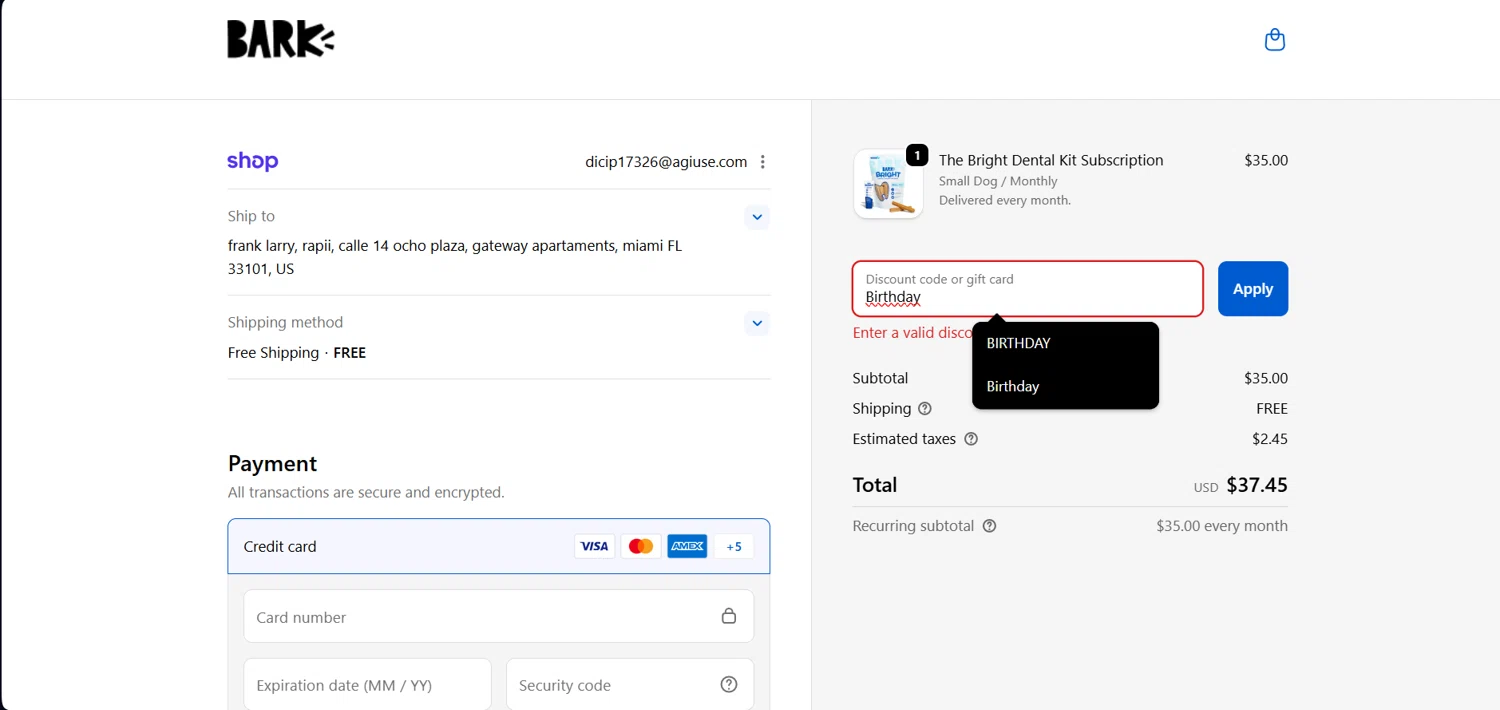This screenshot has width=1500, height=710.
Task: Focus the Card number field
Action: click(499, 616)
